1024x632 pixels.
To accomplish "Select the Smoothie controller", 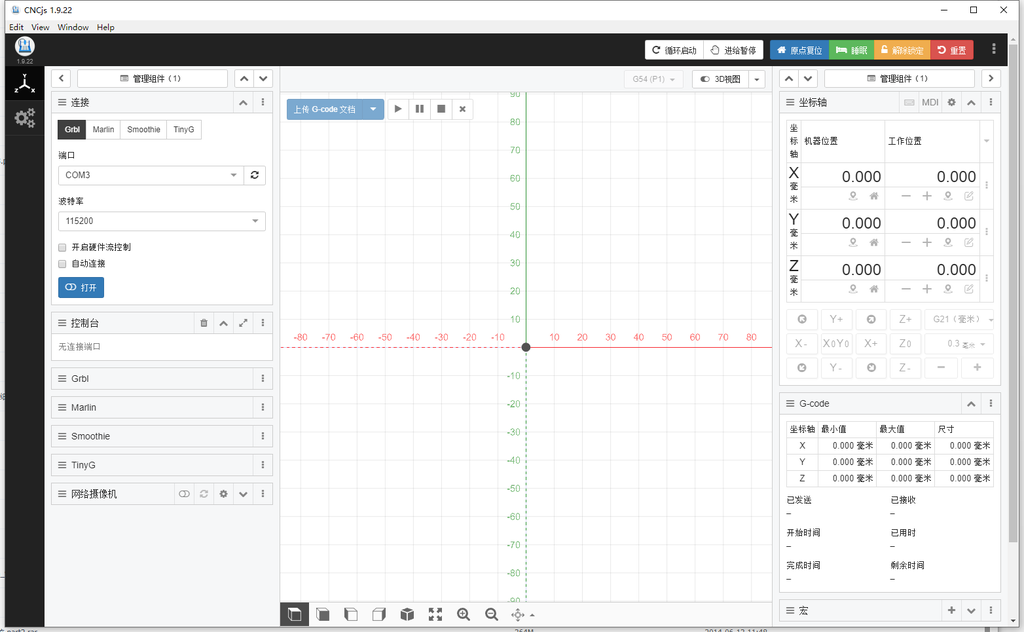I will click(144, 129).
